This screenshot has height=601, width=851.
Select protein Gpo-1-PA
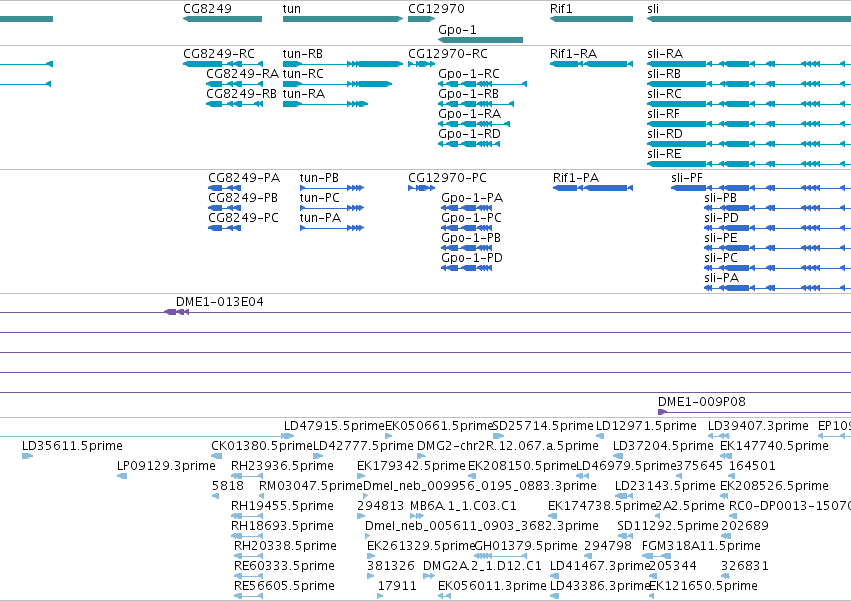467,208
